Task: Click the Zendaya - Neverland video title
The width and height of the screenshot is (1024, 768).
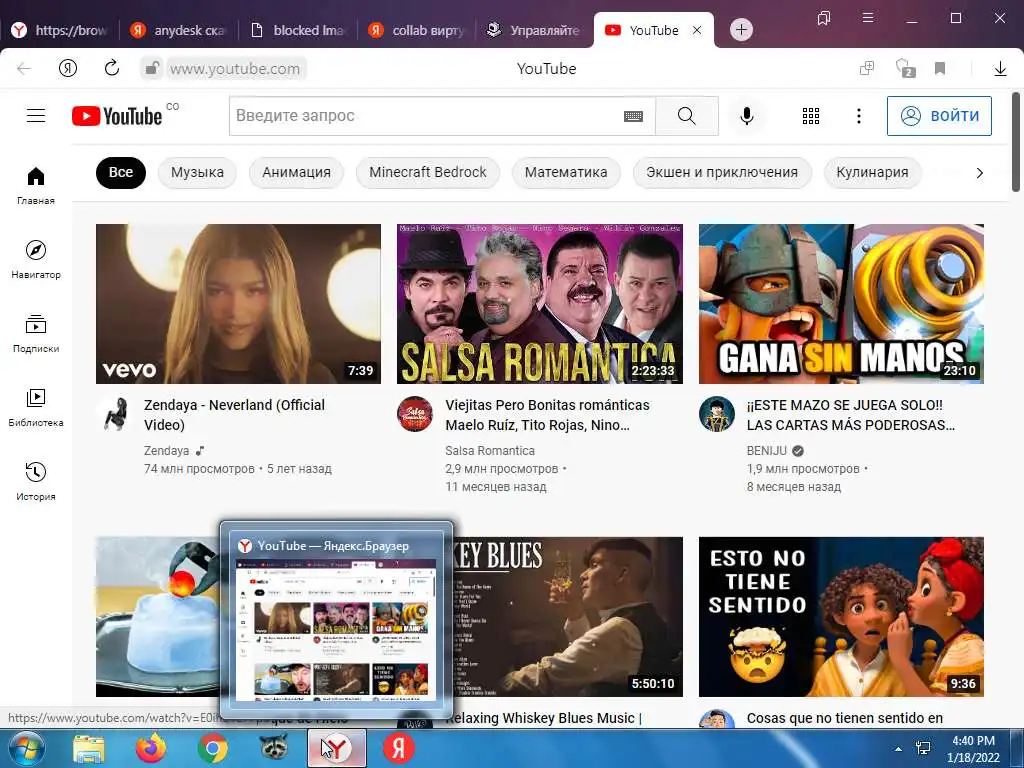Action: point(234,415)
